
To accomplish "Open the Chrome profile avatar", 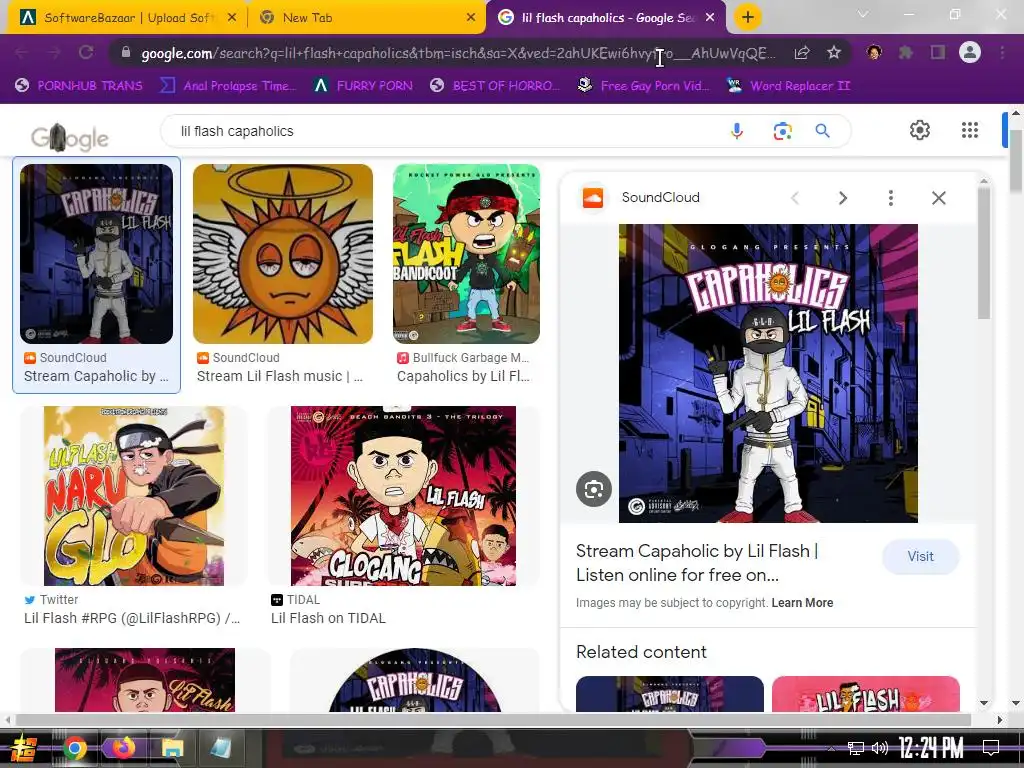I will tap(970, 52).
